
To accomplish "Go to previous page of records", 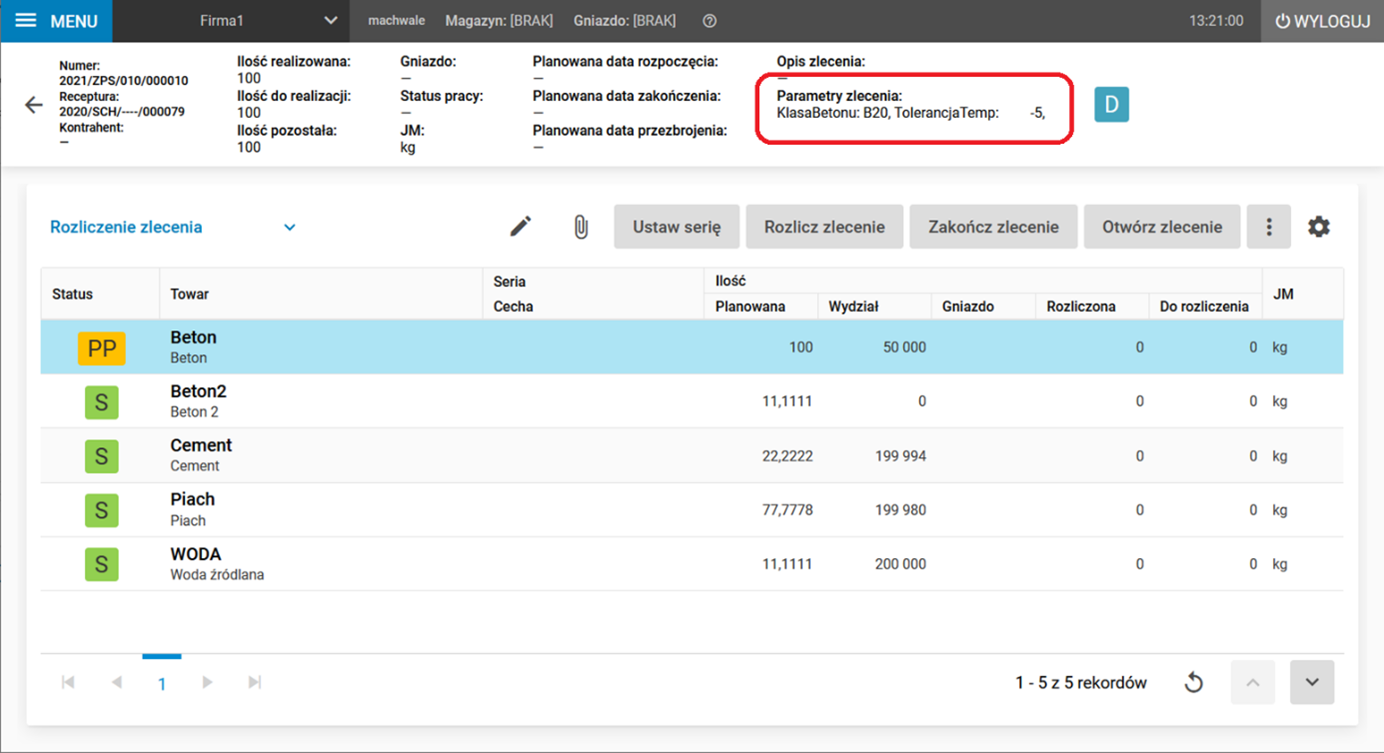I will point(116,682).
